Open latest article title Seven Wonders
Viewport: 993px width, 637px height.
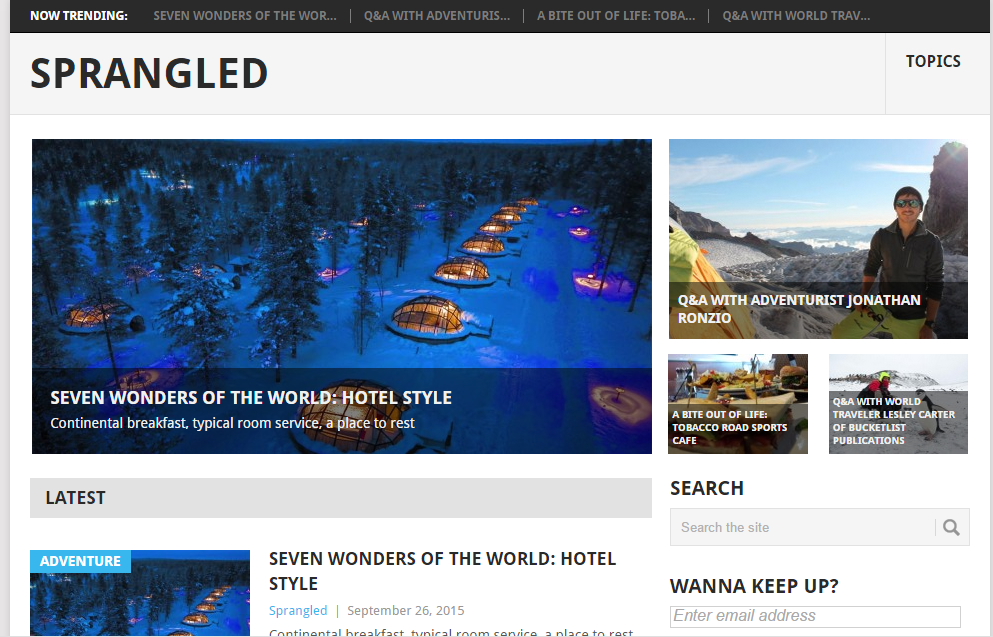442,571
